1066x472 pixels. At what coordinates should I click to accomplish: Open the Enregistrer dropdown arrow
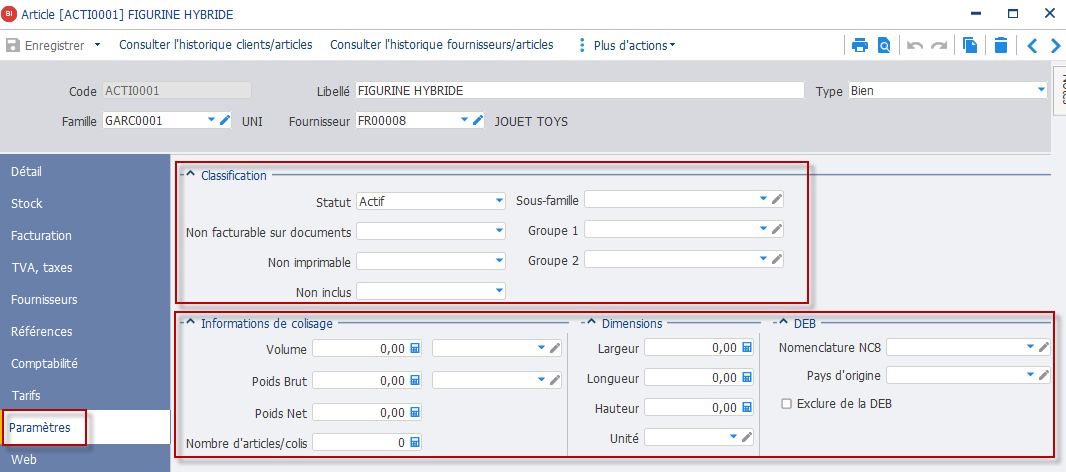pyautogui.click(x=97, y=46)
